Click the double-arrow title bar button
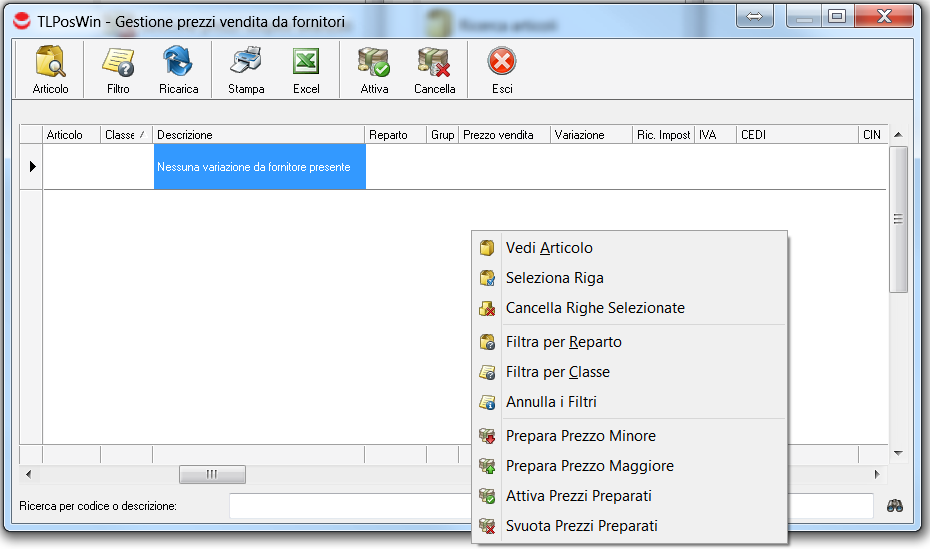The image size is (930, 549). 754,16
